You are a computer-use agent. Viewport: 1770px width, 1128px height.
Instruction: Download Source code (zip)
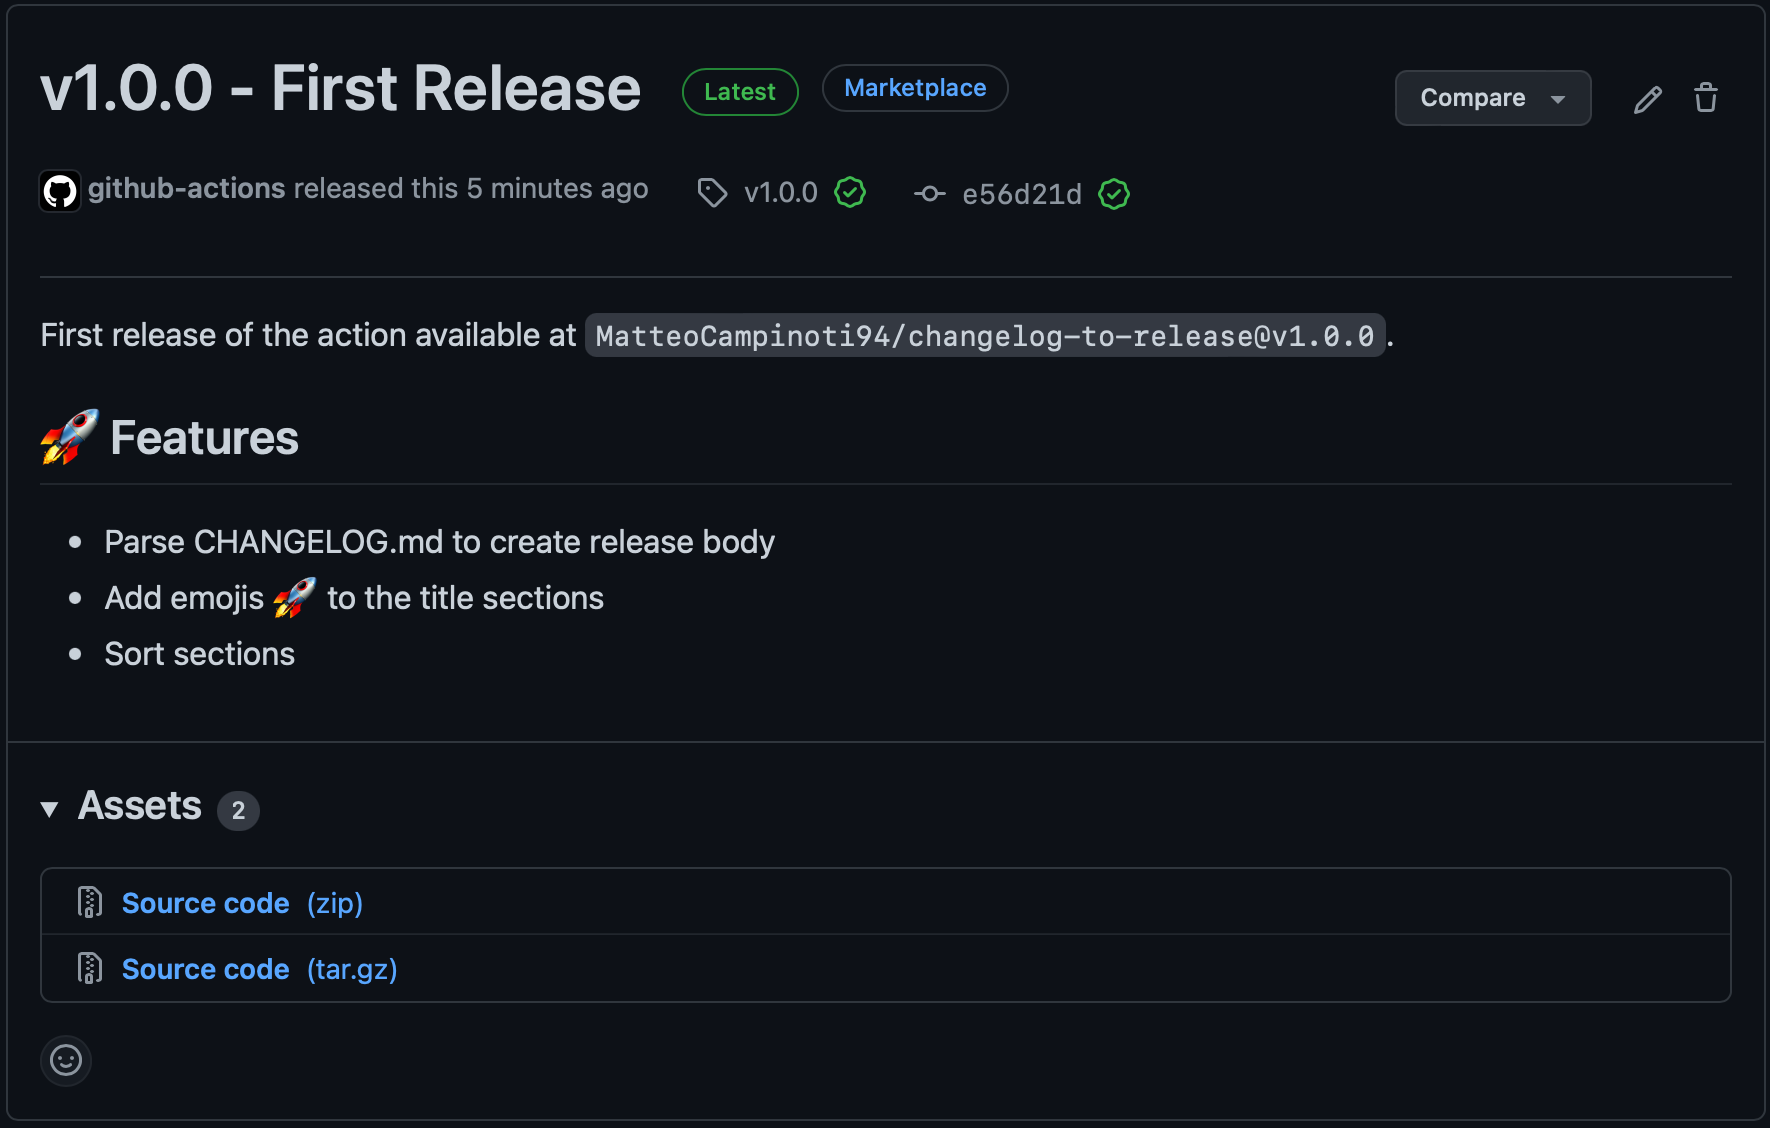(x=242, y=903)
